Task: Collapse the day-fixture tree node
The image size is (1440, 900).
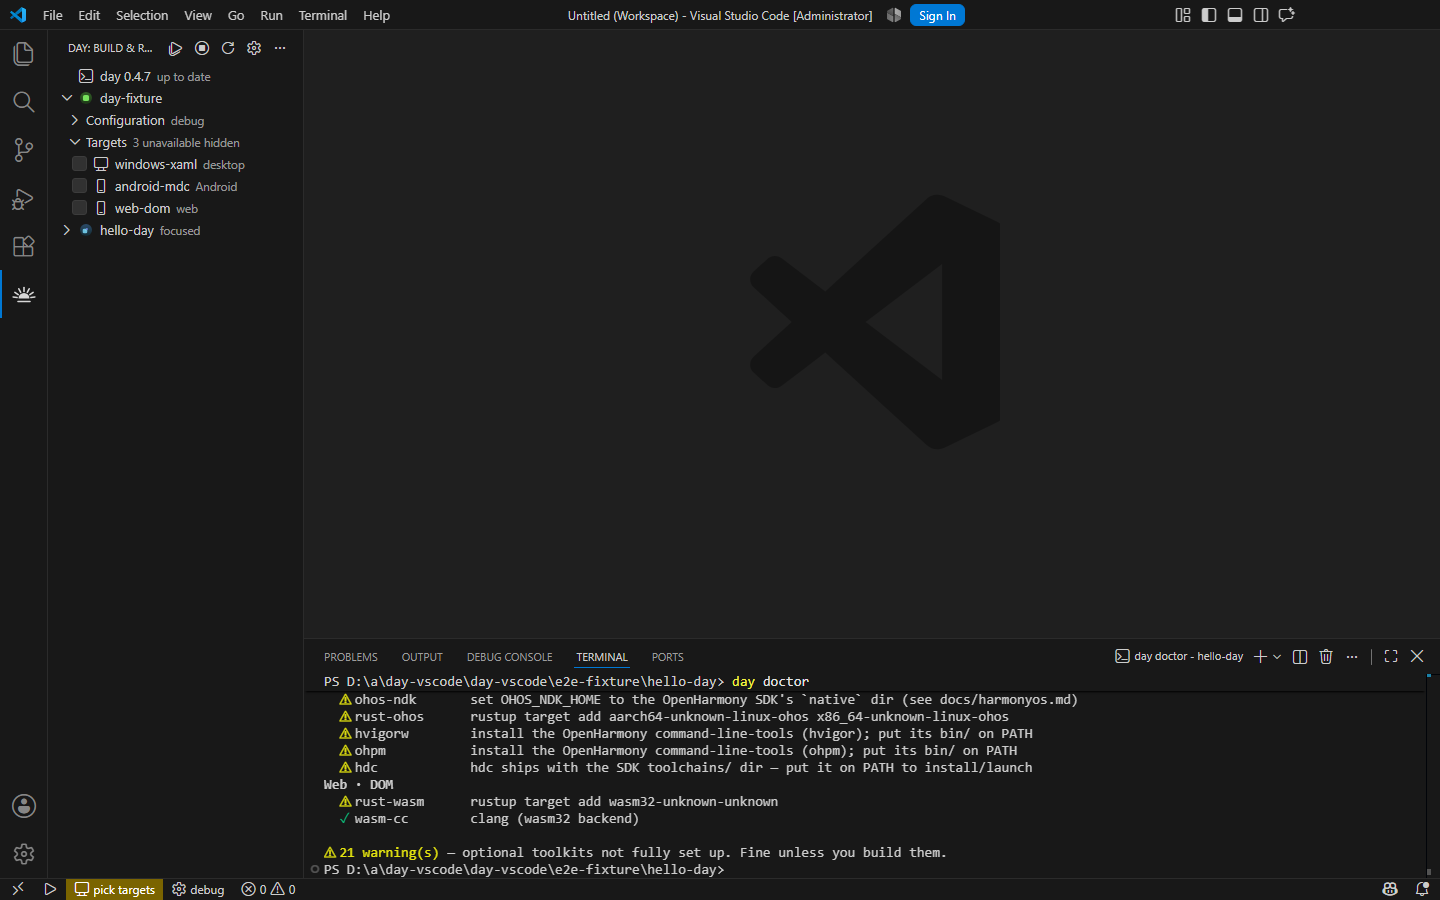Action: (67, 98)
